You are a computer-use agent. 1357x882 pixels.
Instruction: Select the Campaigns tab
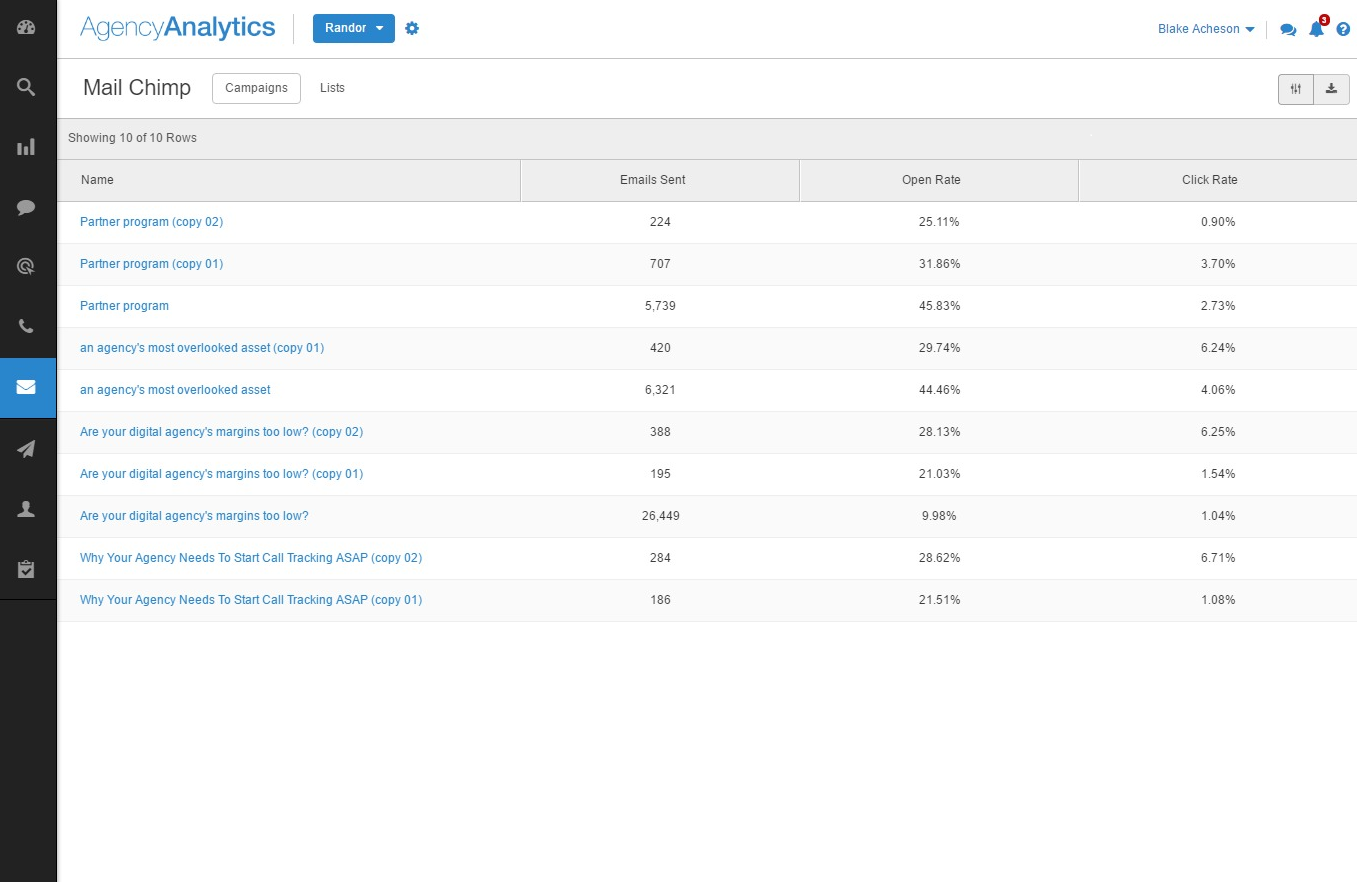pos(256,88)
